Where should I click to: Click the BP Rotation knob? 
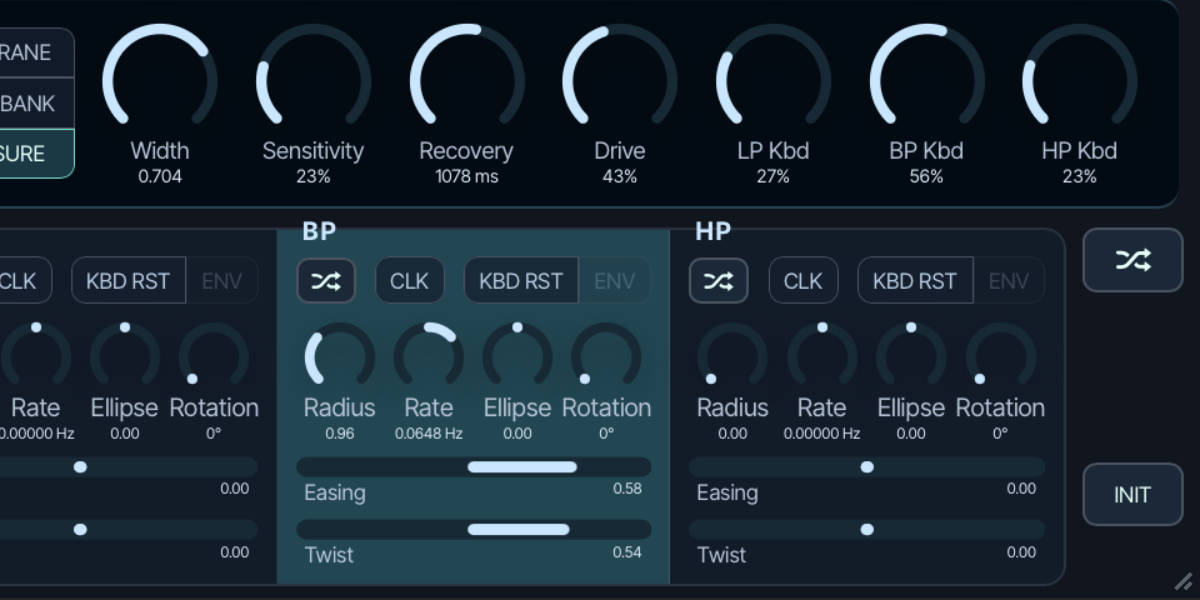pos(606,356)
